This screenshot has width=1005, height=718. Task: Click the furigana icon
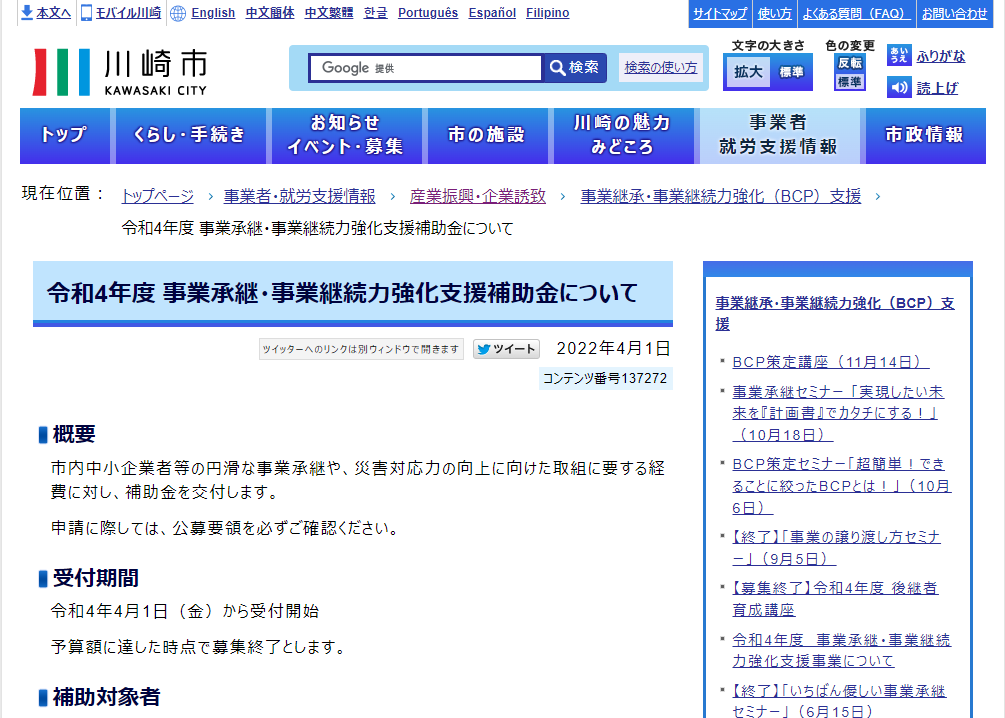click(x=899, y=56)
